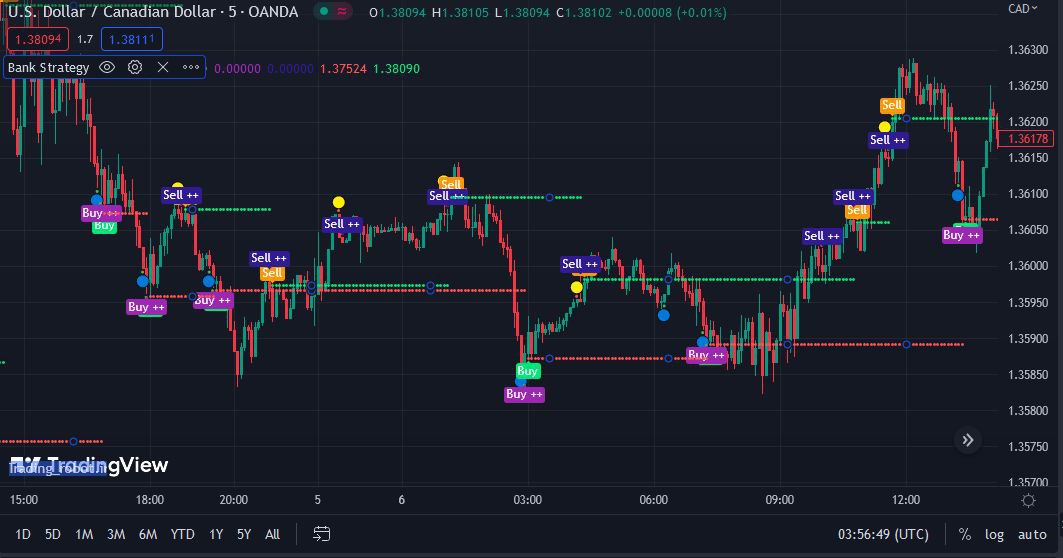This screenshot has width=1063, height=558.
Task: Open the CAD currency dropdown
Action: (1023, 9)
